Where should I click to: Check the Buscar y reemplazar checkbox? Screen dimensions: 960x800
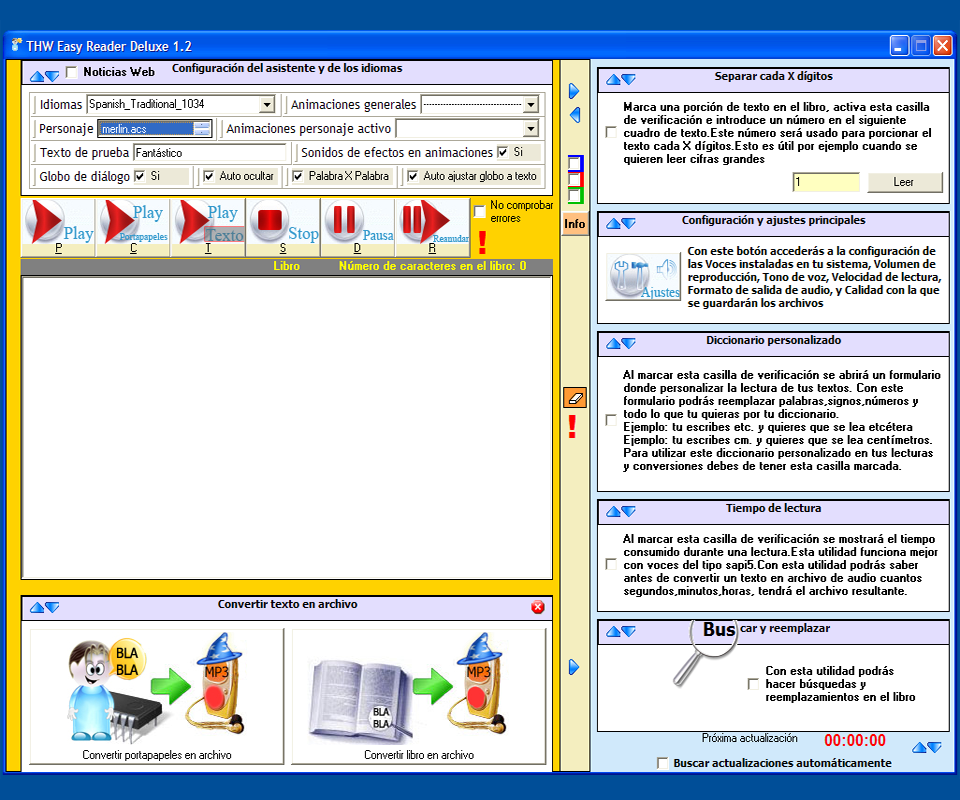[x=753, y=684]
